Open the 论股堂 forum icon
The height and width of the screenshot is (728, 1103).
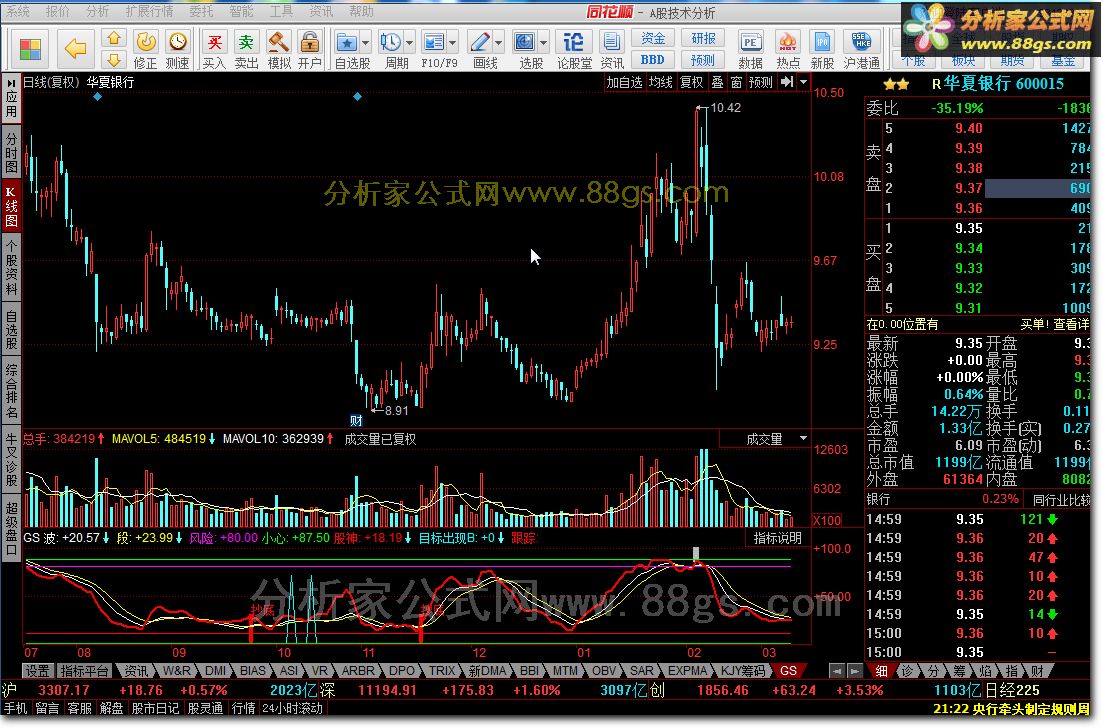pyautogui.click(x=574, y=49)
